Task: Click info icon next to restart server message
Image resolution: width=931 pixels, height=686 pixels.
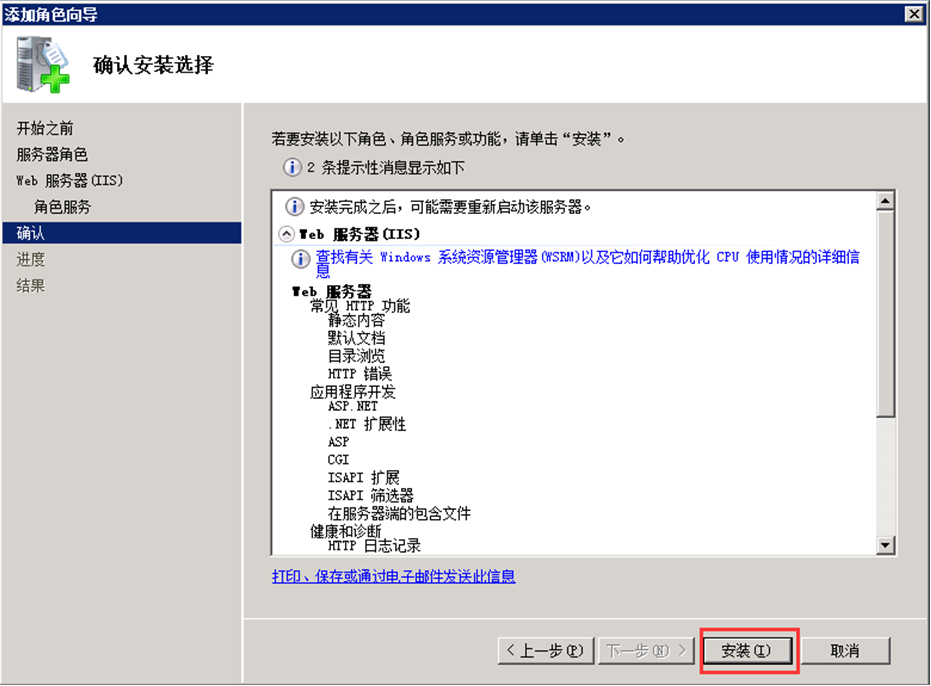Action: coord(295,207)
